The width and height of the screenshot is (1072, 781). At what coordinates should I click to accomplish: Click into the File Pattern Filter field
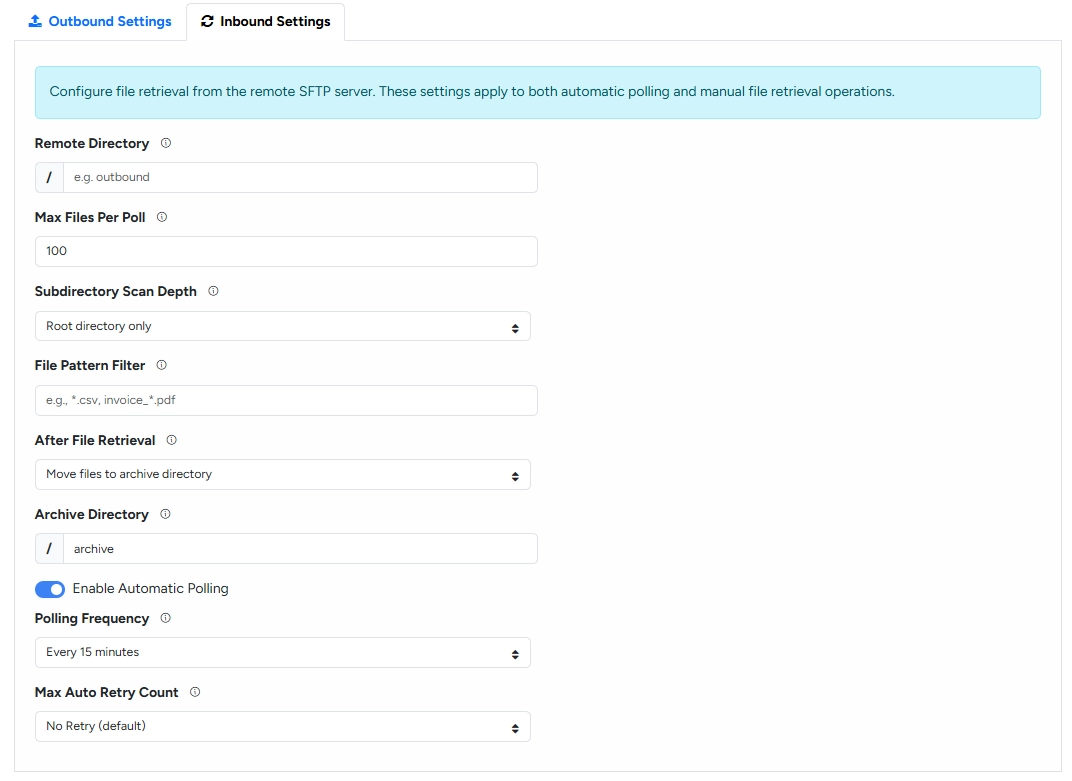286,400
